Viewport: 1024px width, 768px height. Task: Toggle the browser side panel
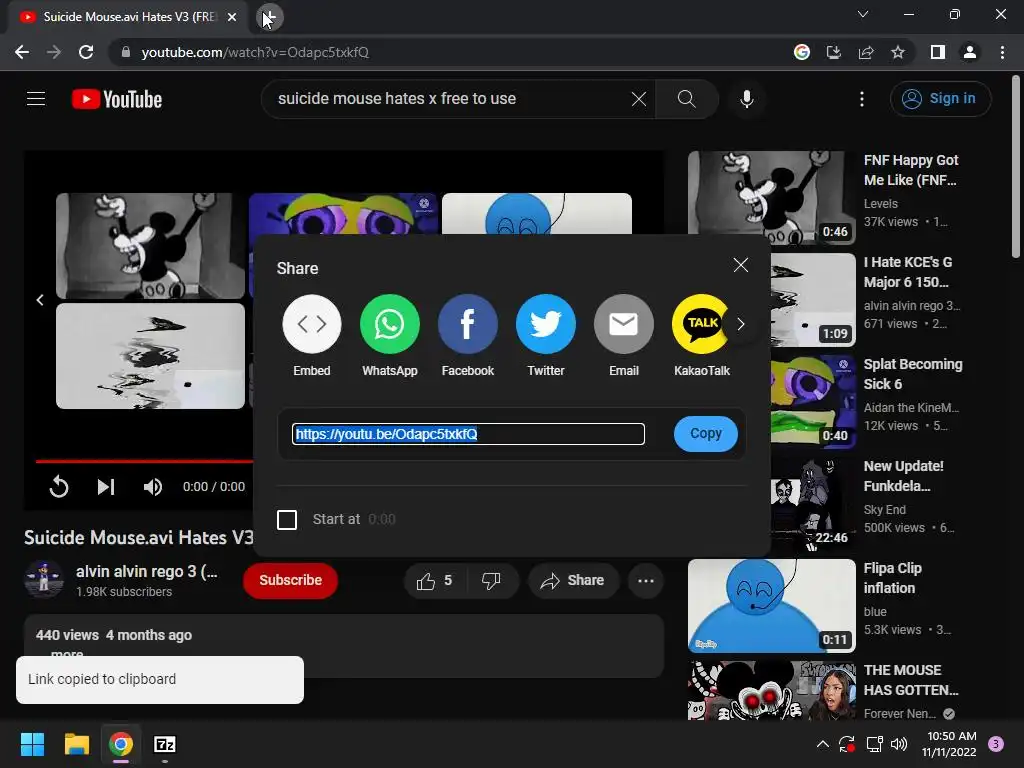(x=938, y=52)
